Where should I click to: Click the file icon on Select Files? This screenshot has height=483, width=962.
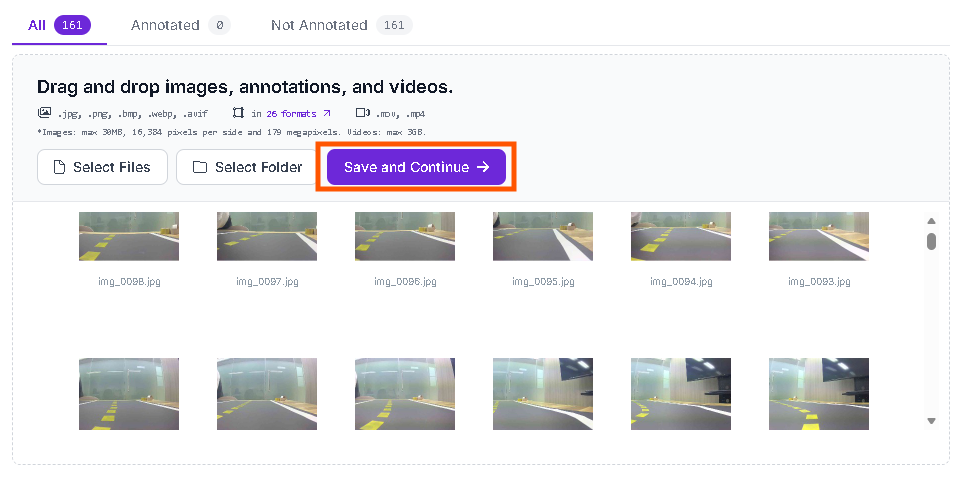(59, 167)
